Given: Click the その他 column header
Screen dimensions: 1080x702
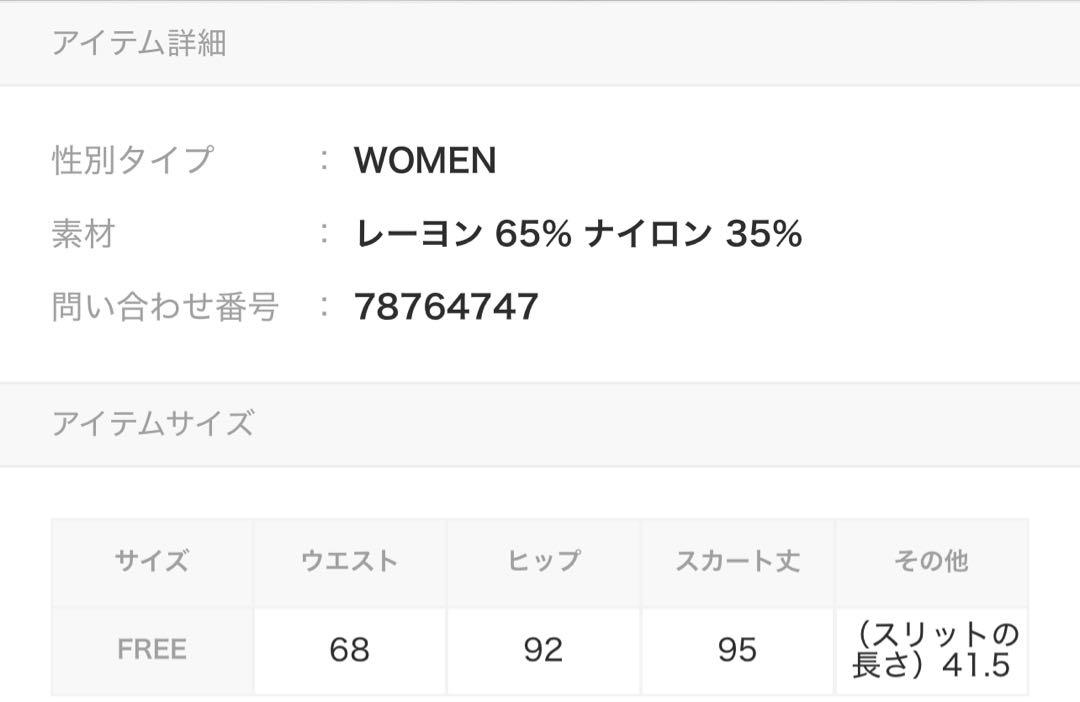Looking at the screenshot, I should pos(931,561).
